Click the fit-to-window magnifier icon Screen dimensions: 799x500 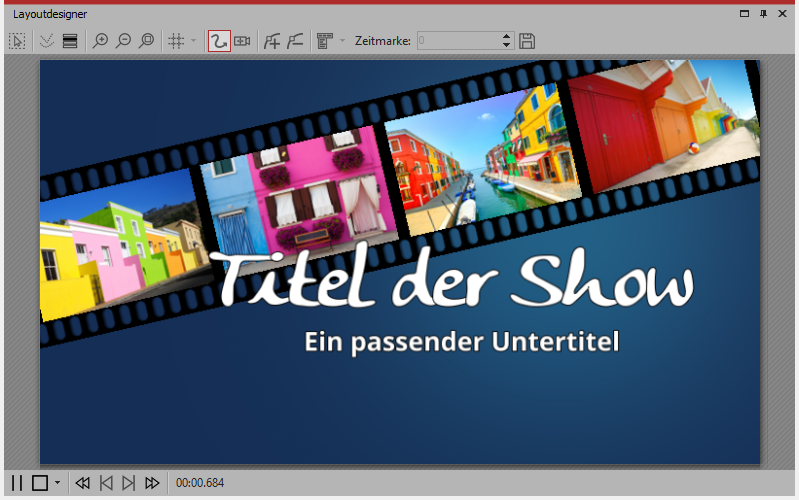[x=147, y=41]
